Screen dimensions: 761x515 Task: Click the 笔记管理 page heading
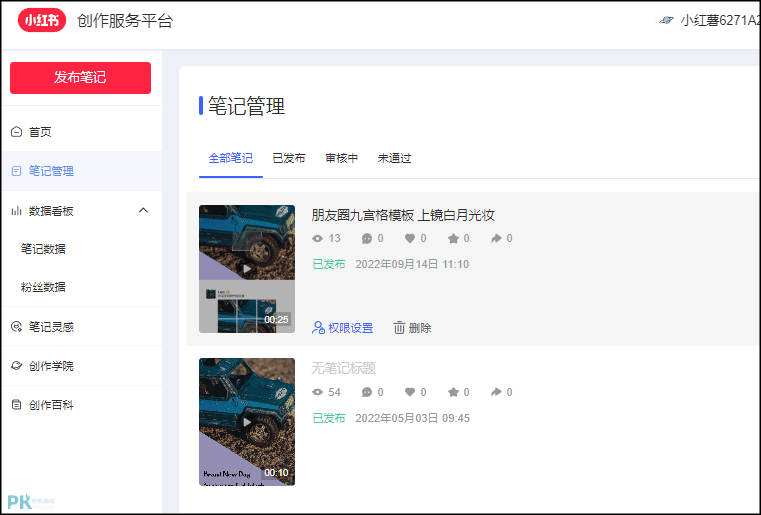[x=247, y=106]
